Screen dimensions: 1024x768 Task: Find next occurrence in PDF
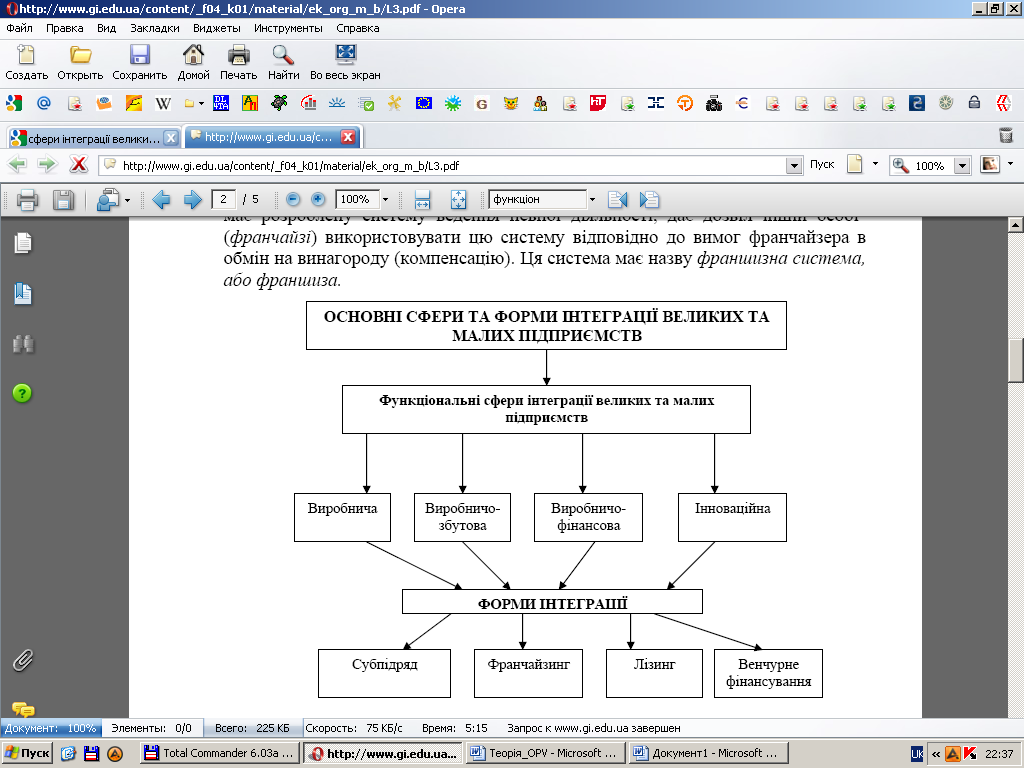coord(649,200)
